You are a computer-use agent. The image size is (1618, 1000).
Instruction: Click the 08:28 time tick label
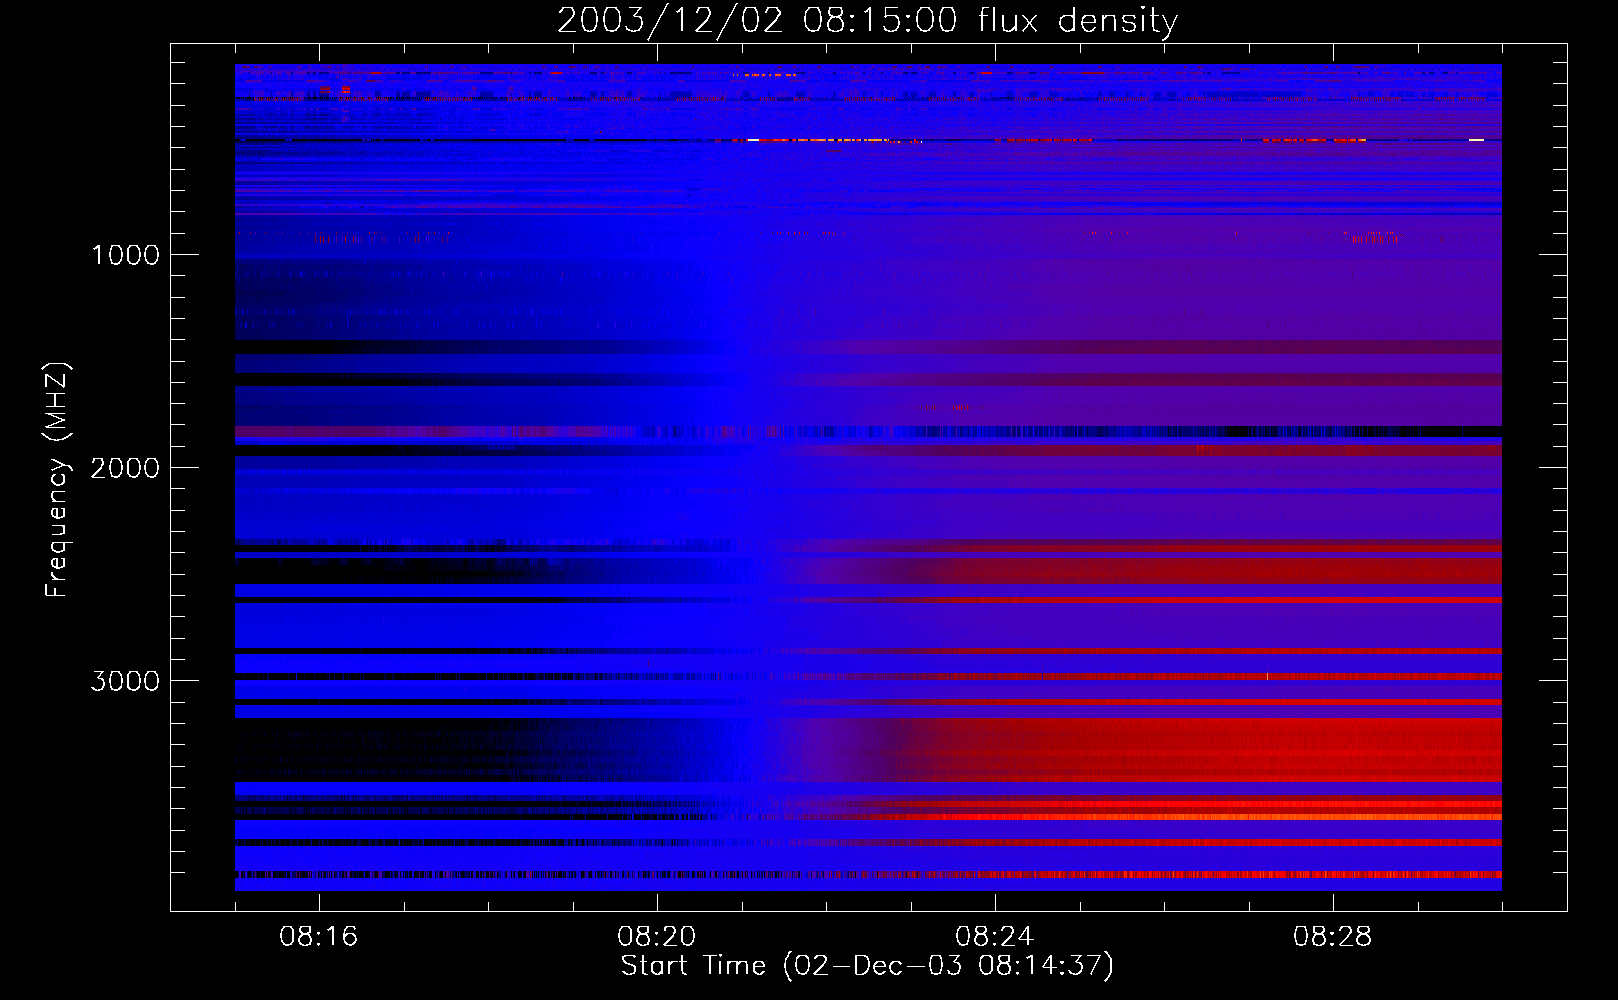point(1333,937)
